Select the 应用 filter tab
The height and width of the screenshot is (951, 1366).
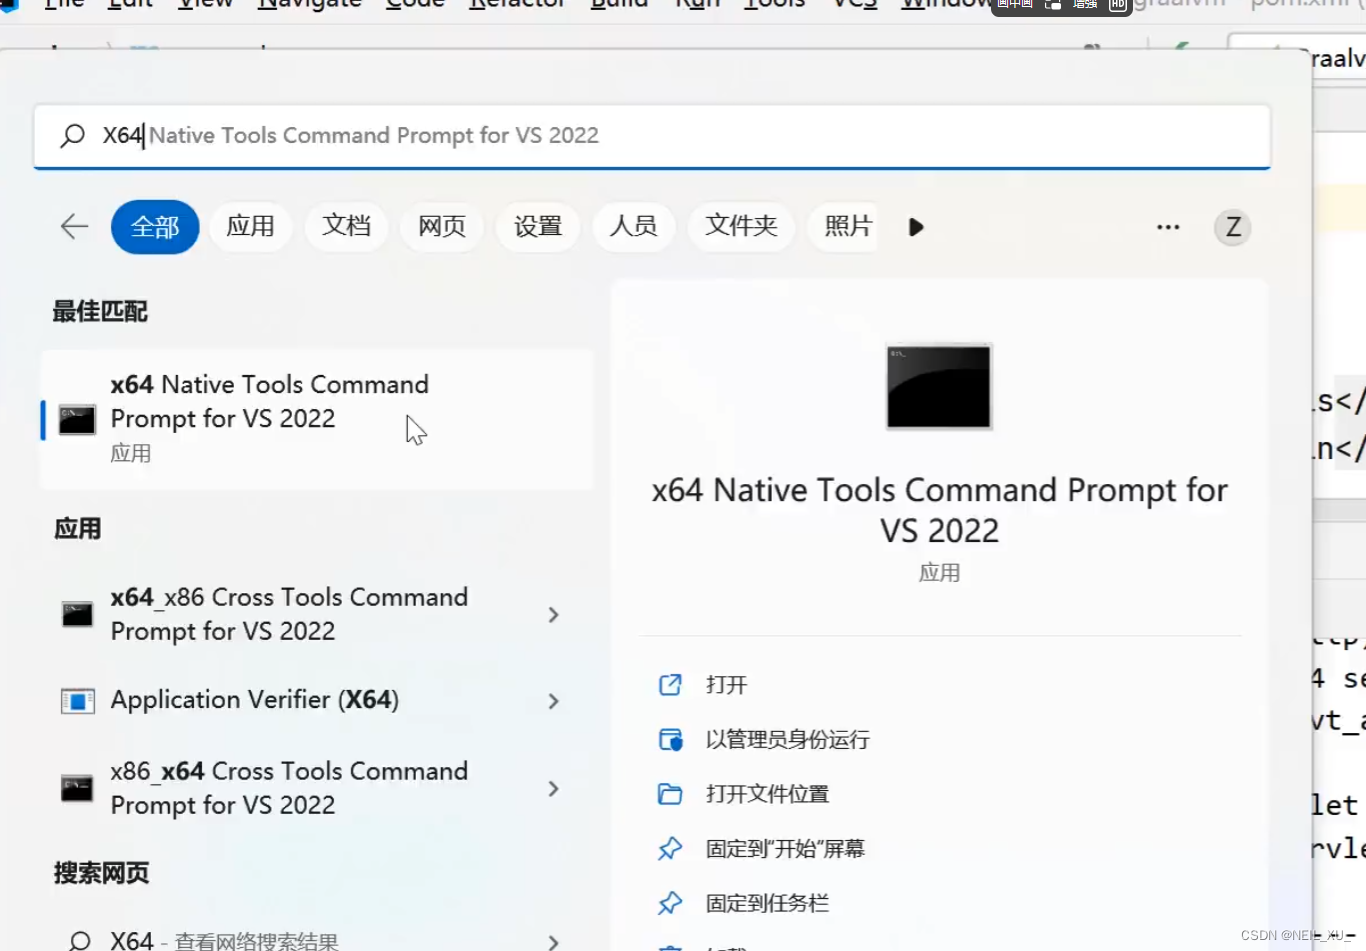click(x=250, y=226)
